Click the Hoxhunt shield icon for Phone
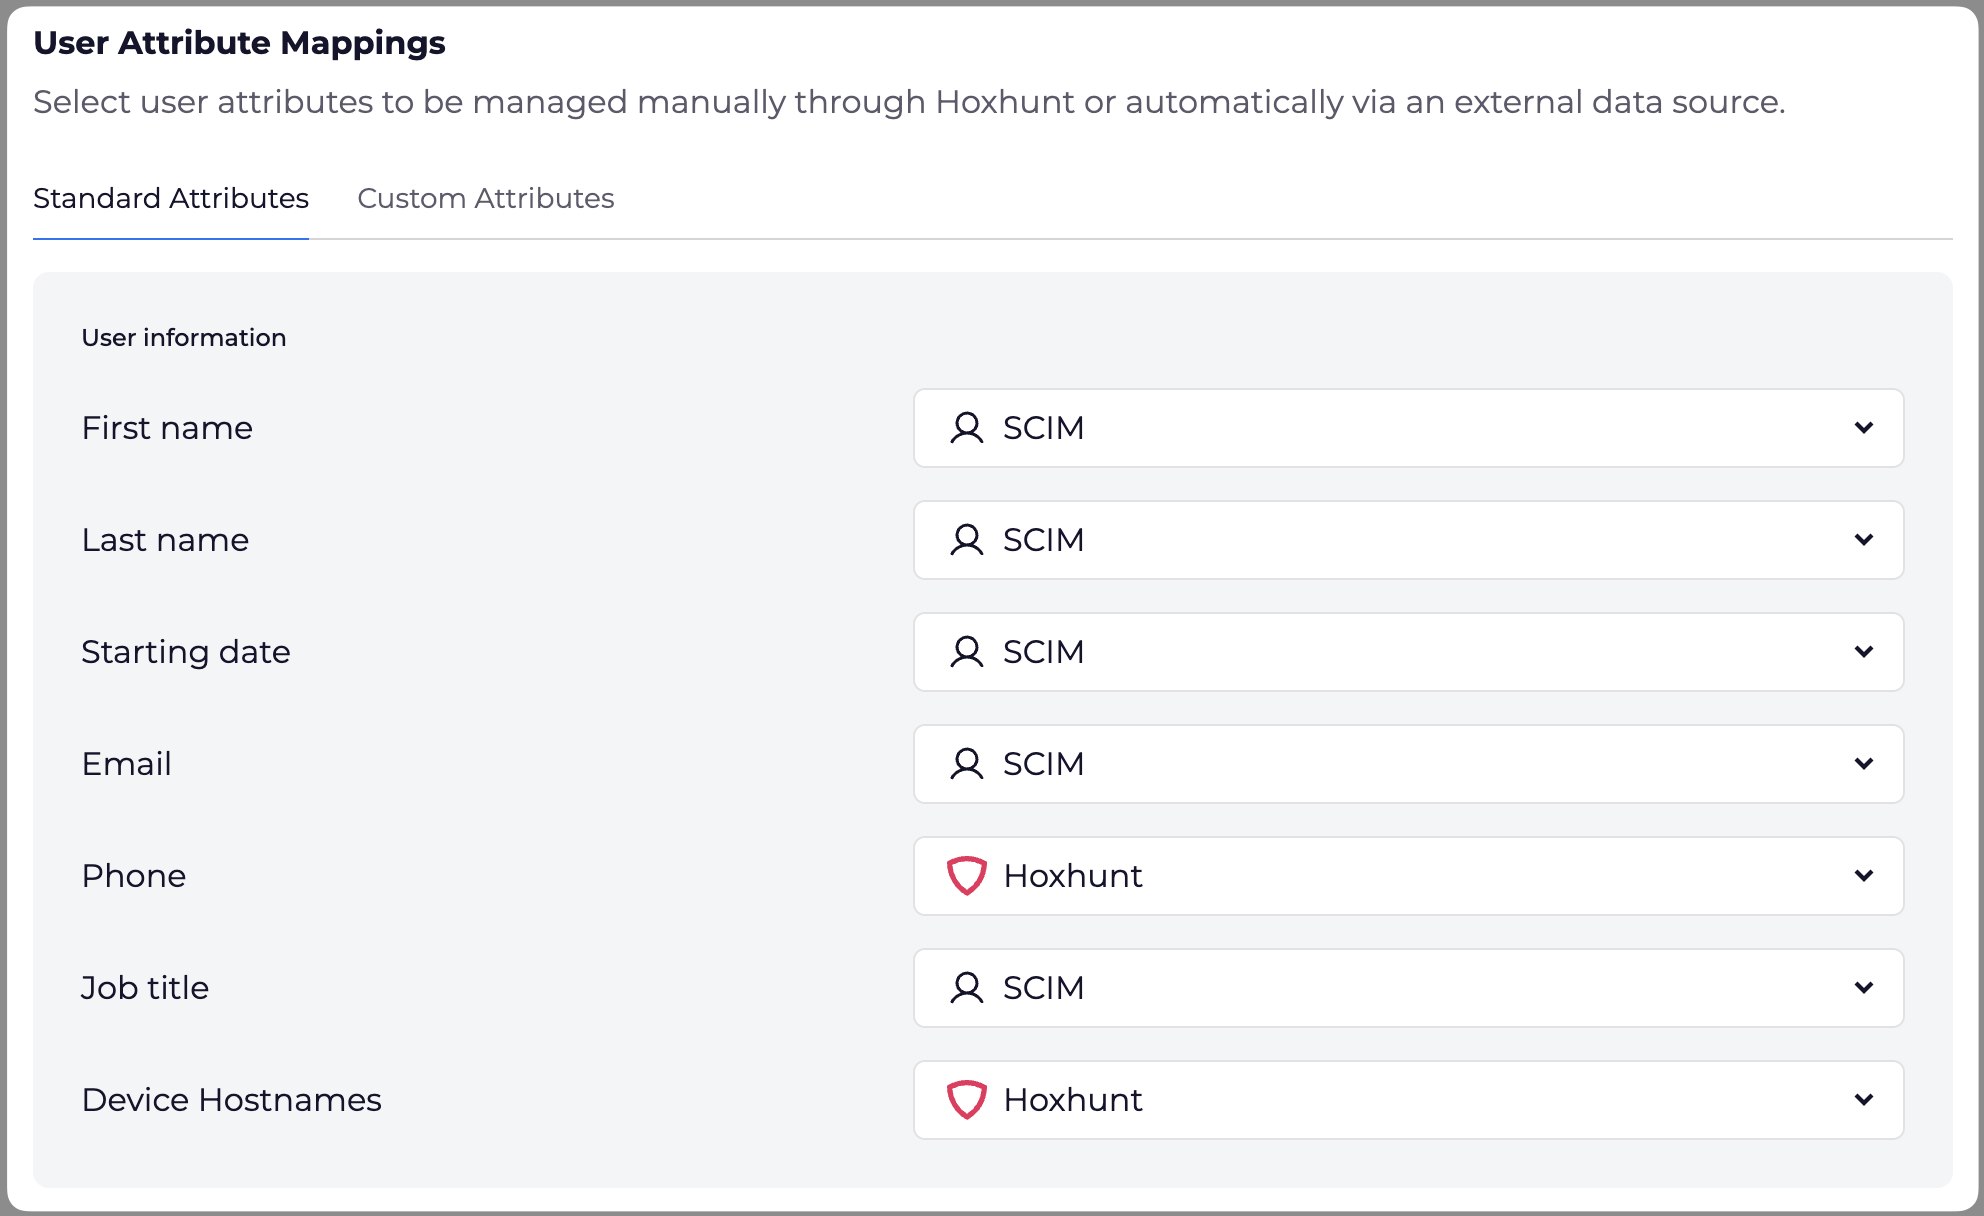Viewport: 1984px width, 1216px height. point(966,876)
